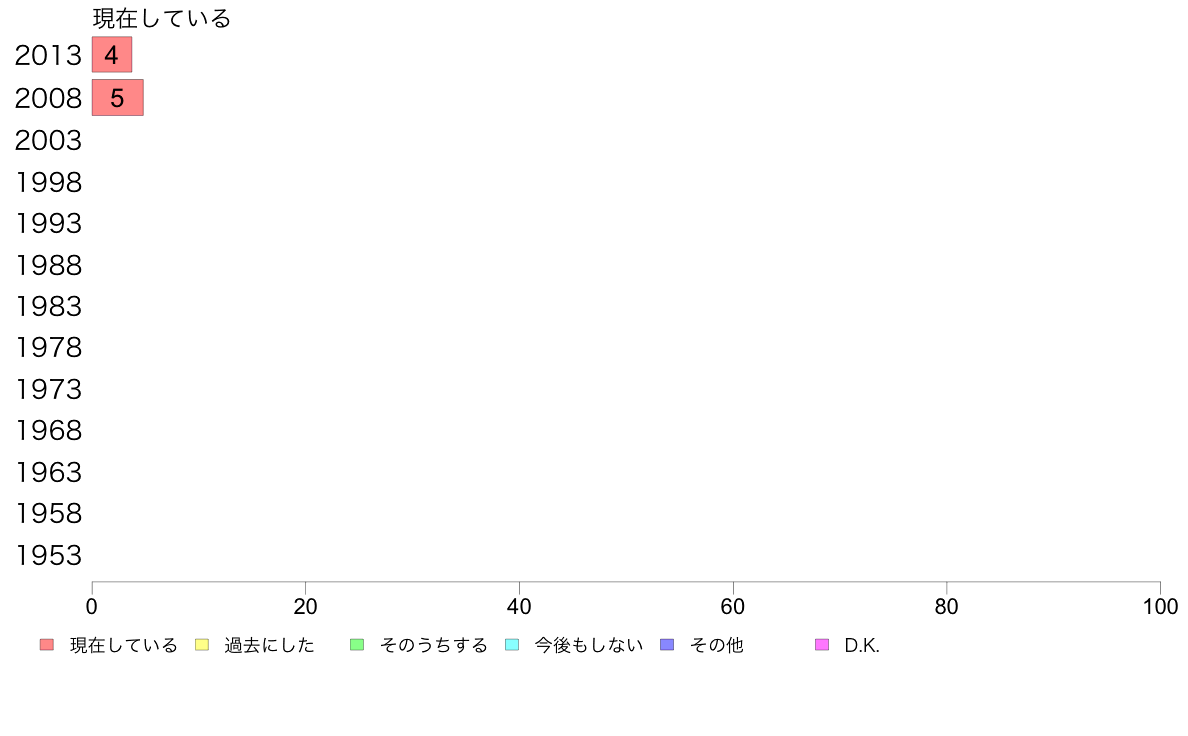Click the magenta D.K. legend swatch
This screenshot has height=736, width=1188.
click(822, 645)
